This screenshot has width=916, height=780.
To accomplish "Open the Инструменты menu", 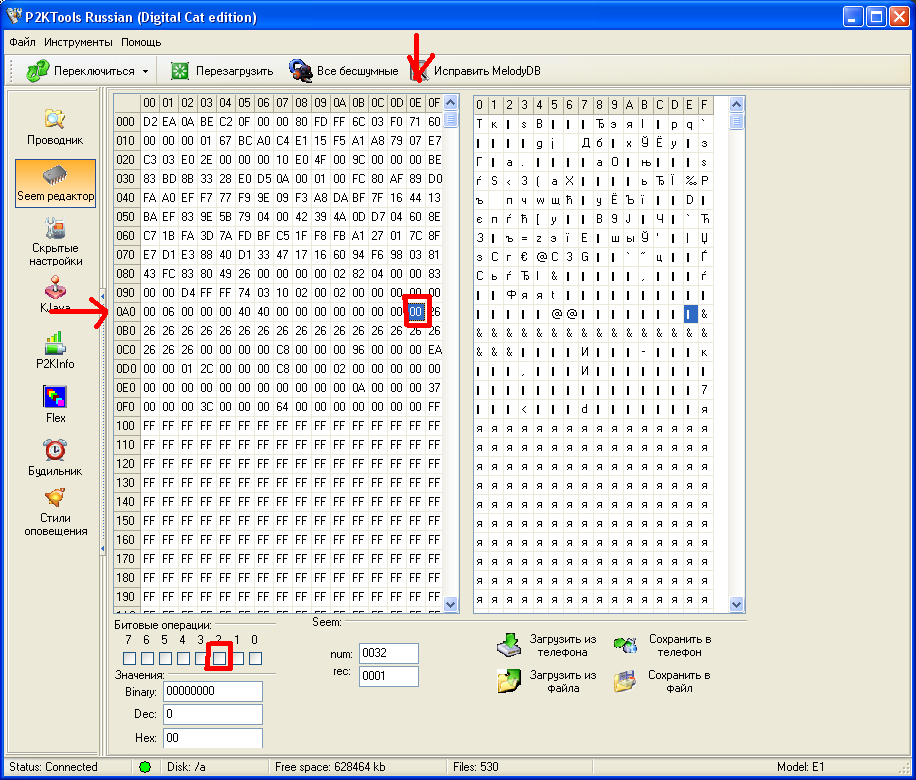I will pyautogui.click(x=78, y=42).
